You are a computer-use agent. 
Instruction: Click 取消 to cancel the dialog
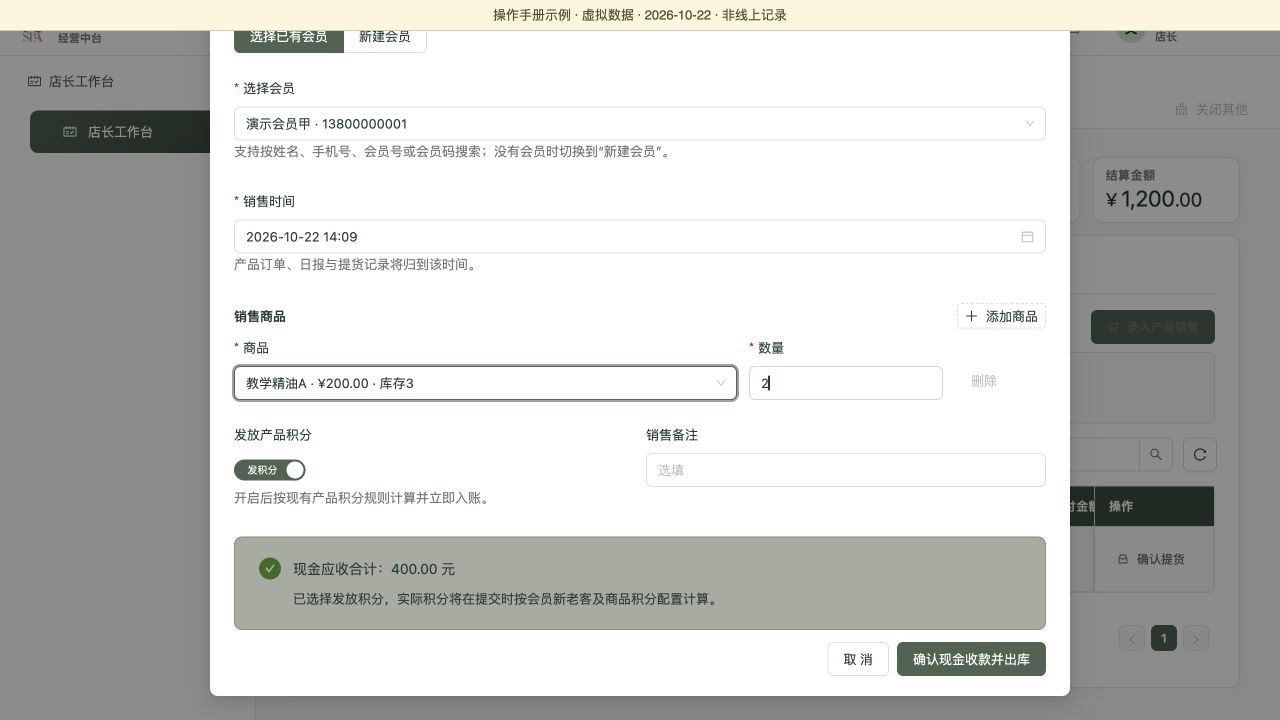pyautogui.click(x=858, y=659)
